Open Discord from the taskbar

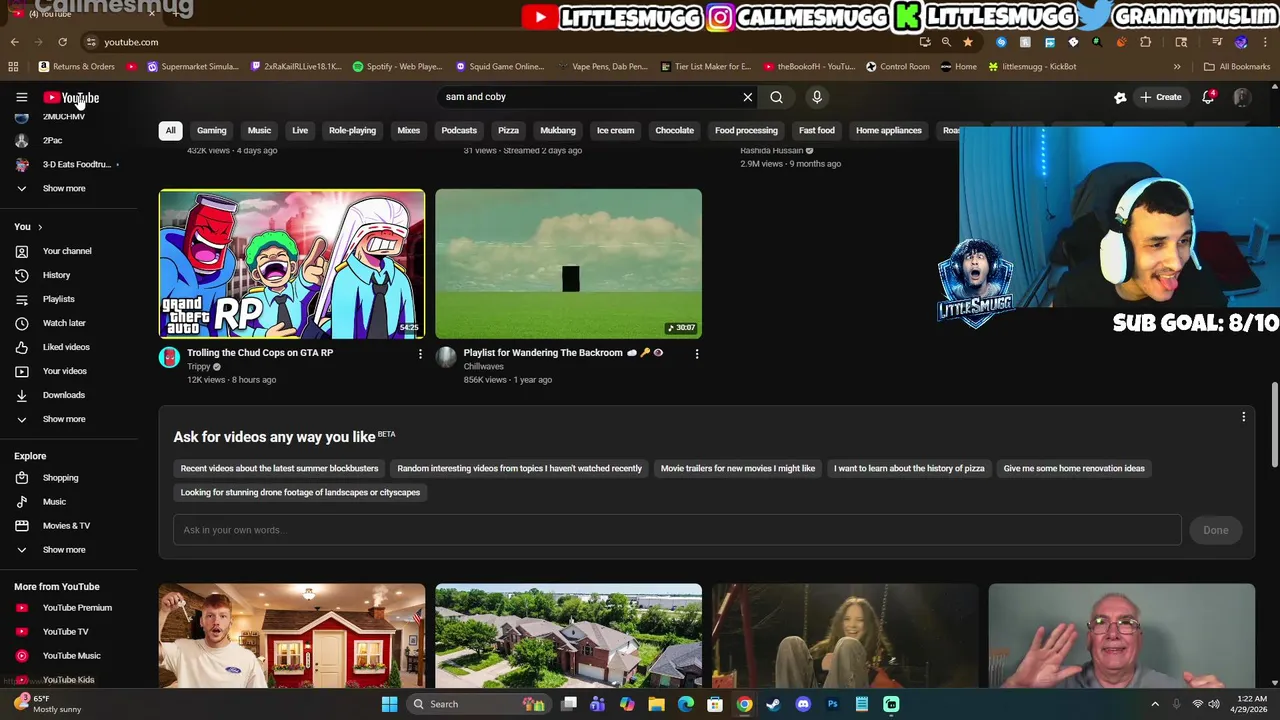(802, 704)
